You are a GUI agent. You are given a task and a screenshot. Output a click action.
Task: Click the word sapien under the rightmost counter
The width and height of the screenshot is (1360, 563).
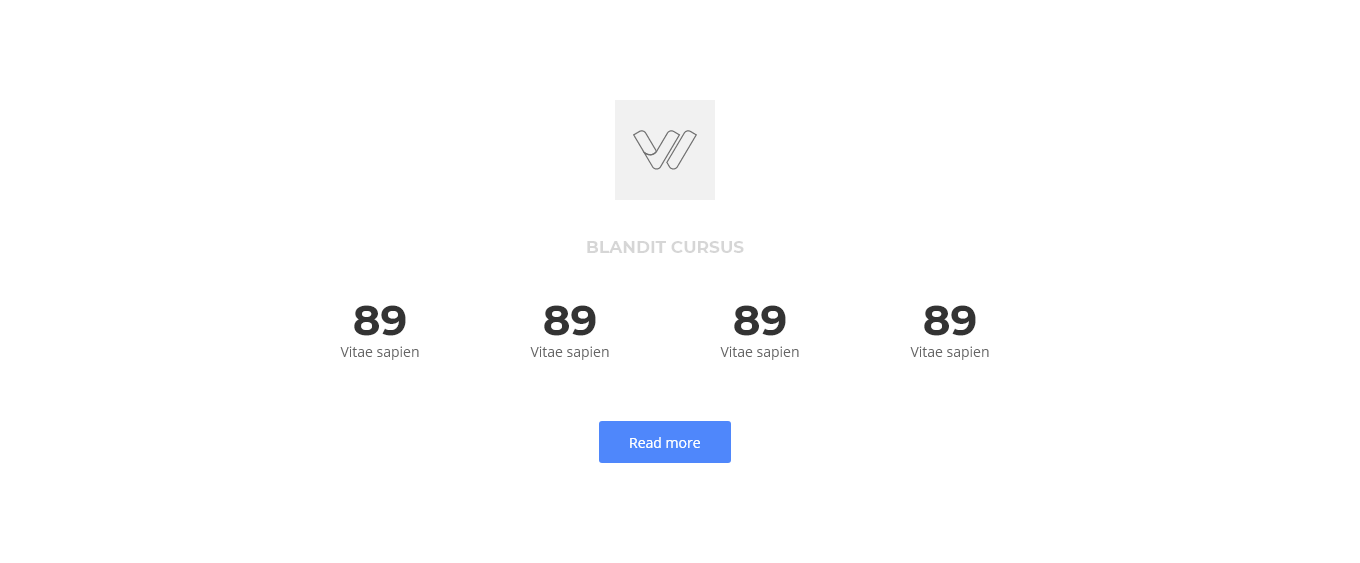tap(968, 353)
